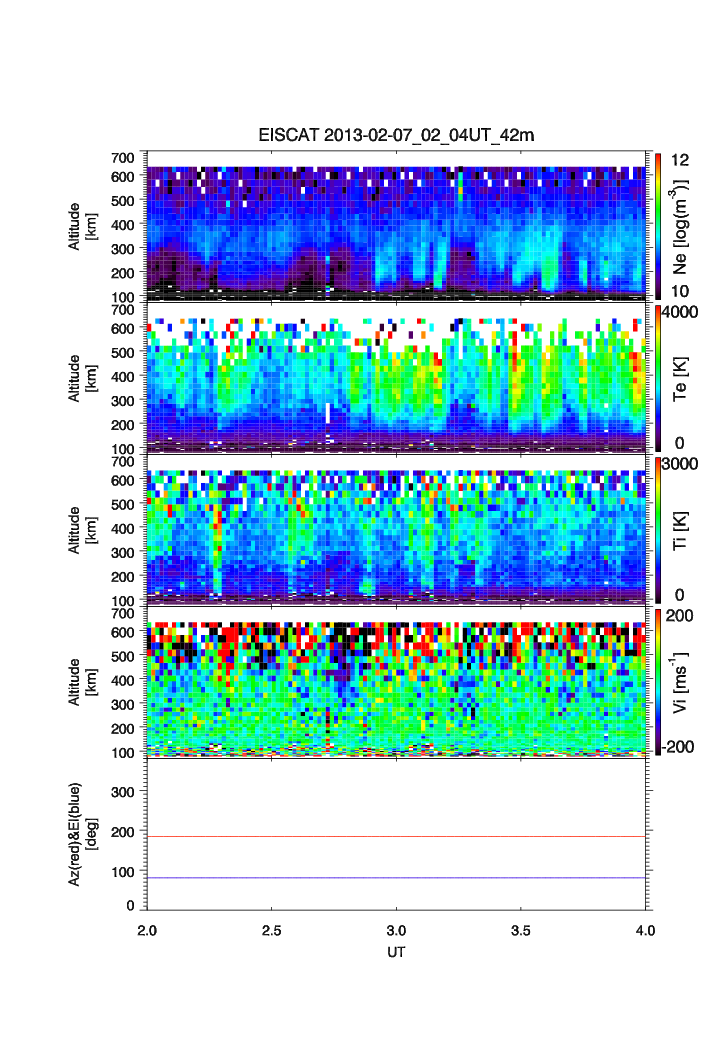This screenshot has width=708, height=1062.
Task: Click the plot title "EISCAT 2013-02-07_02_04UT_42m"
Action: [396, 135]
